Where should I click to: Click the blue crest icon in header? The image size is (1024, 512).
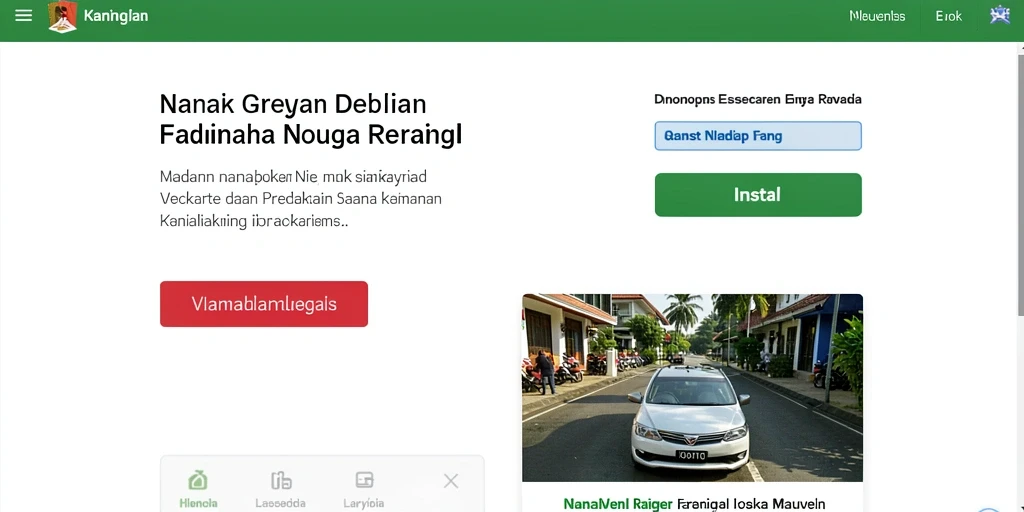1000,15
